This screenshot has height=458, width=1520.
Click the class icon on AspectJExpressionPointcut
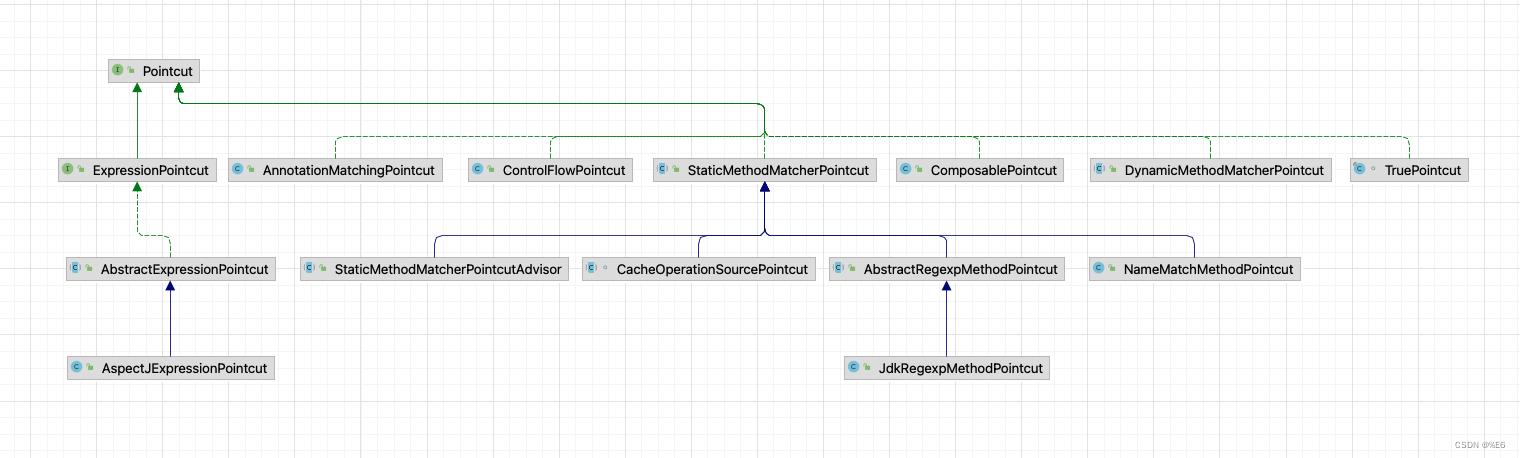pos(77,368)
